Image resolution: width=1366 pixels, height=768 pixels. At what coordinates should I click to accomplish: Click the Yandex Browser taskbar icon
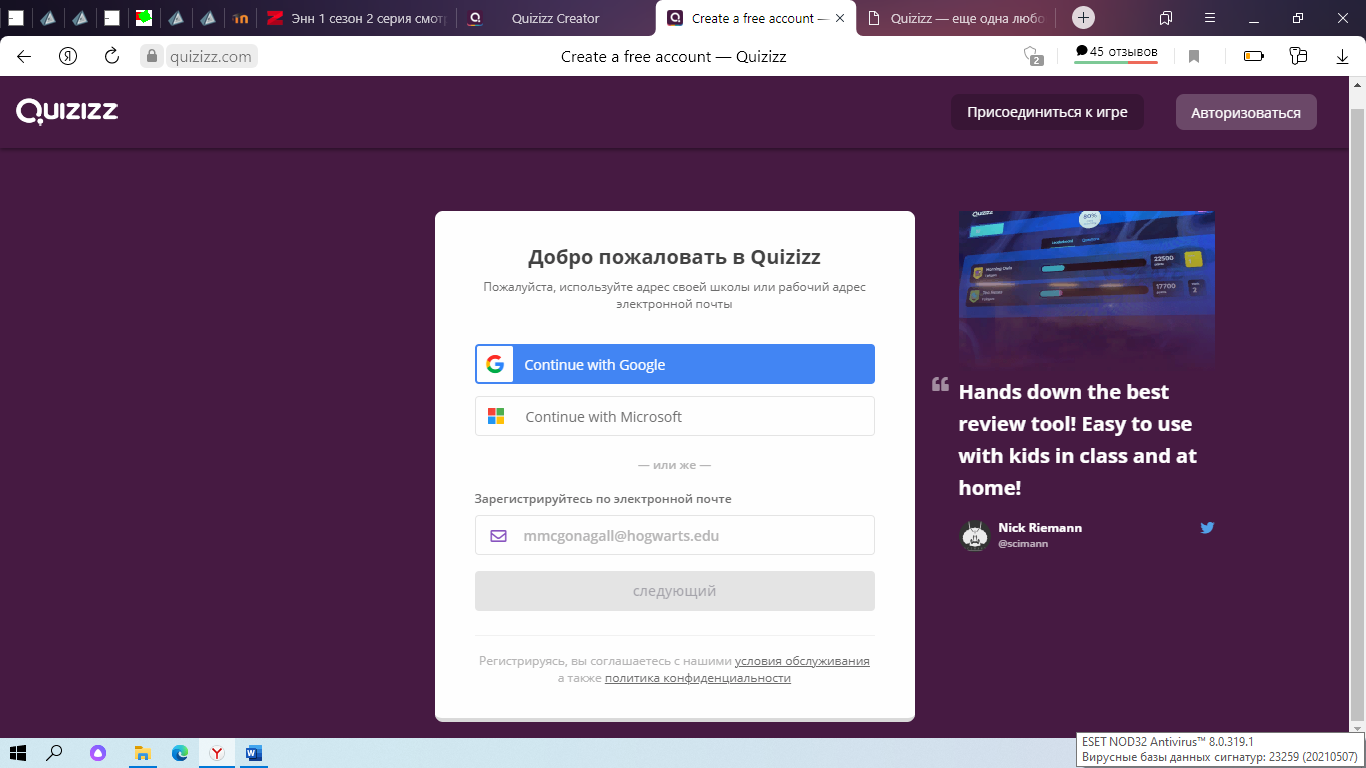click(217, 753)
